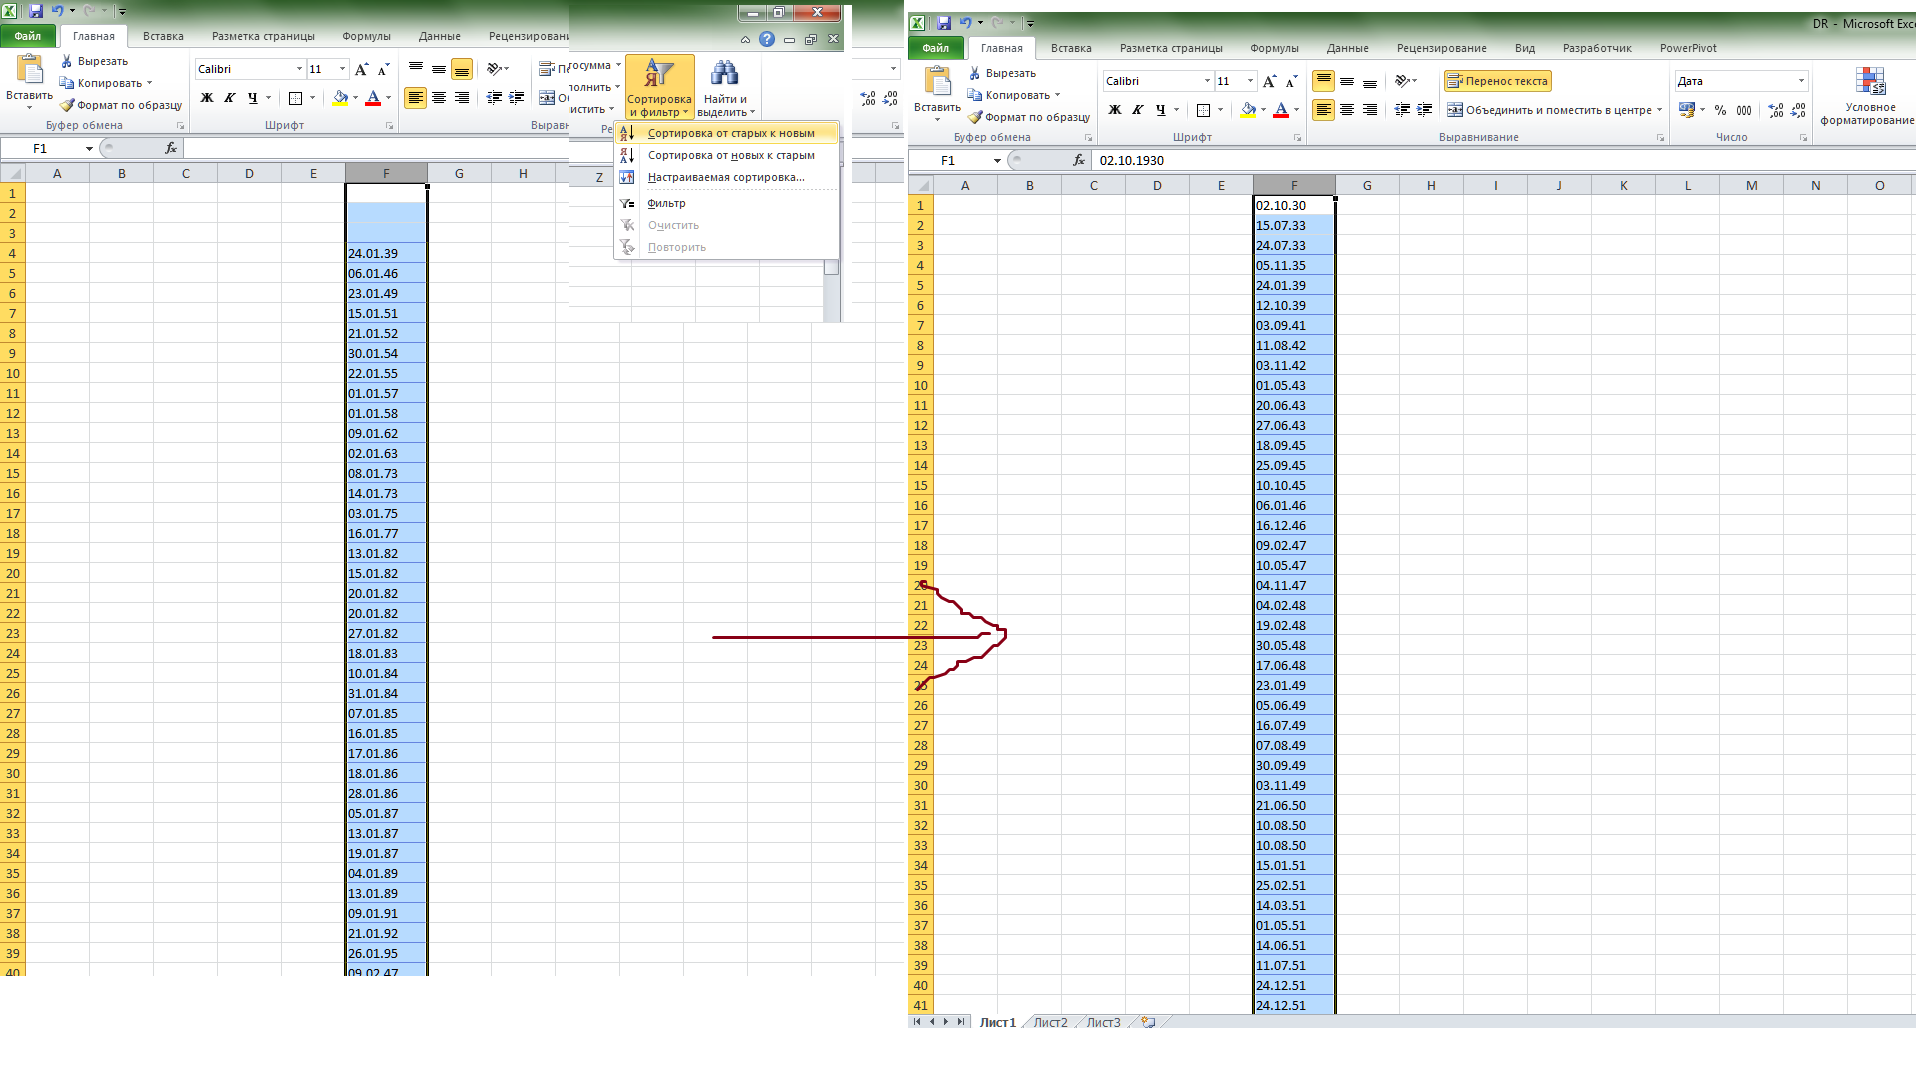Click fill color bucket in left window
The image size is (1920, 1080).
(340, 98)
